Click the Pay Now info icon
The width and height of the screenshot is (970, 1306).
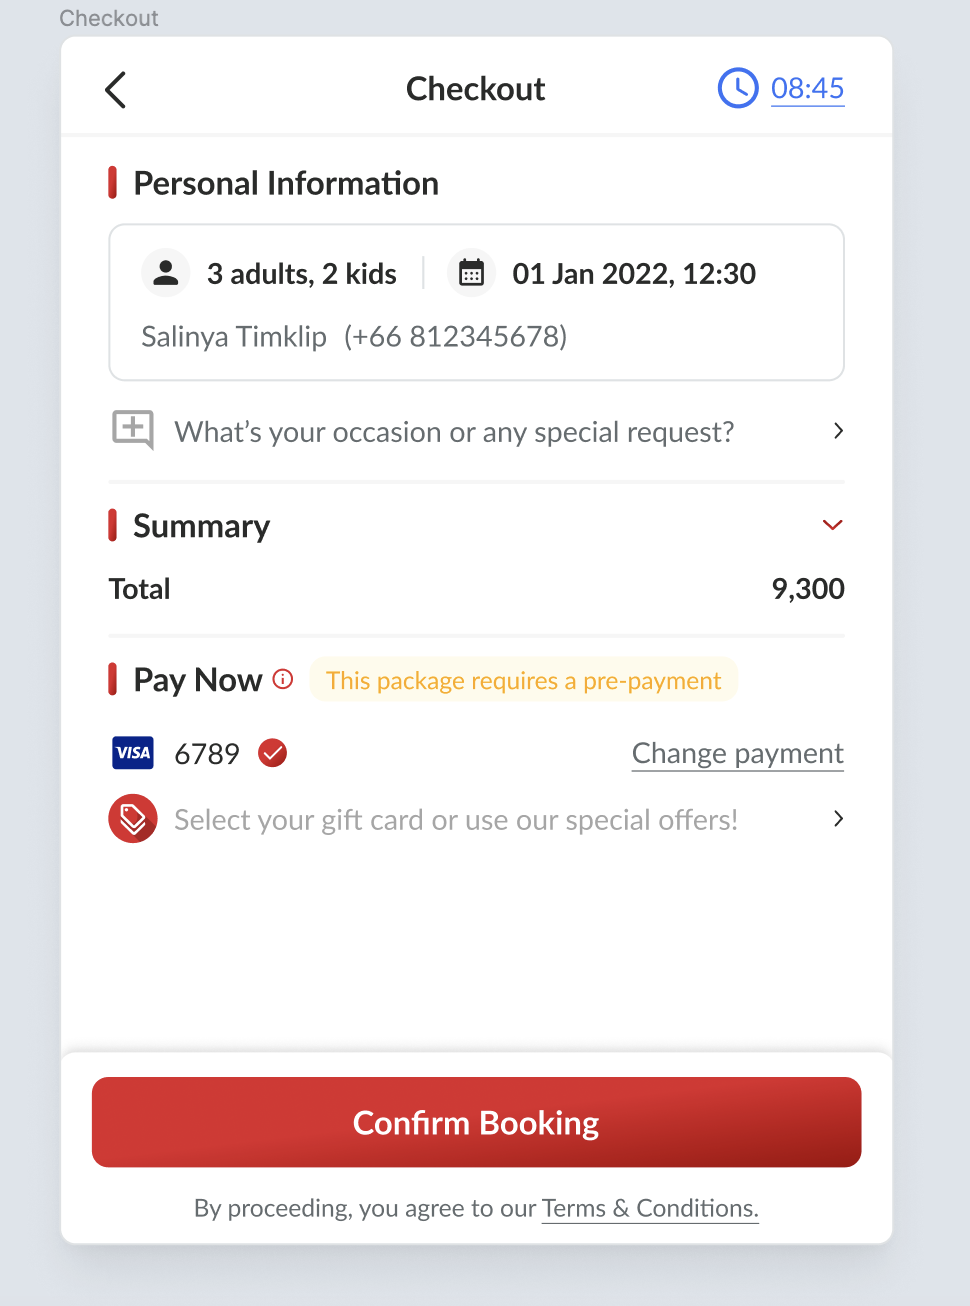(283, 680)
